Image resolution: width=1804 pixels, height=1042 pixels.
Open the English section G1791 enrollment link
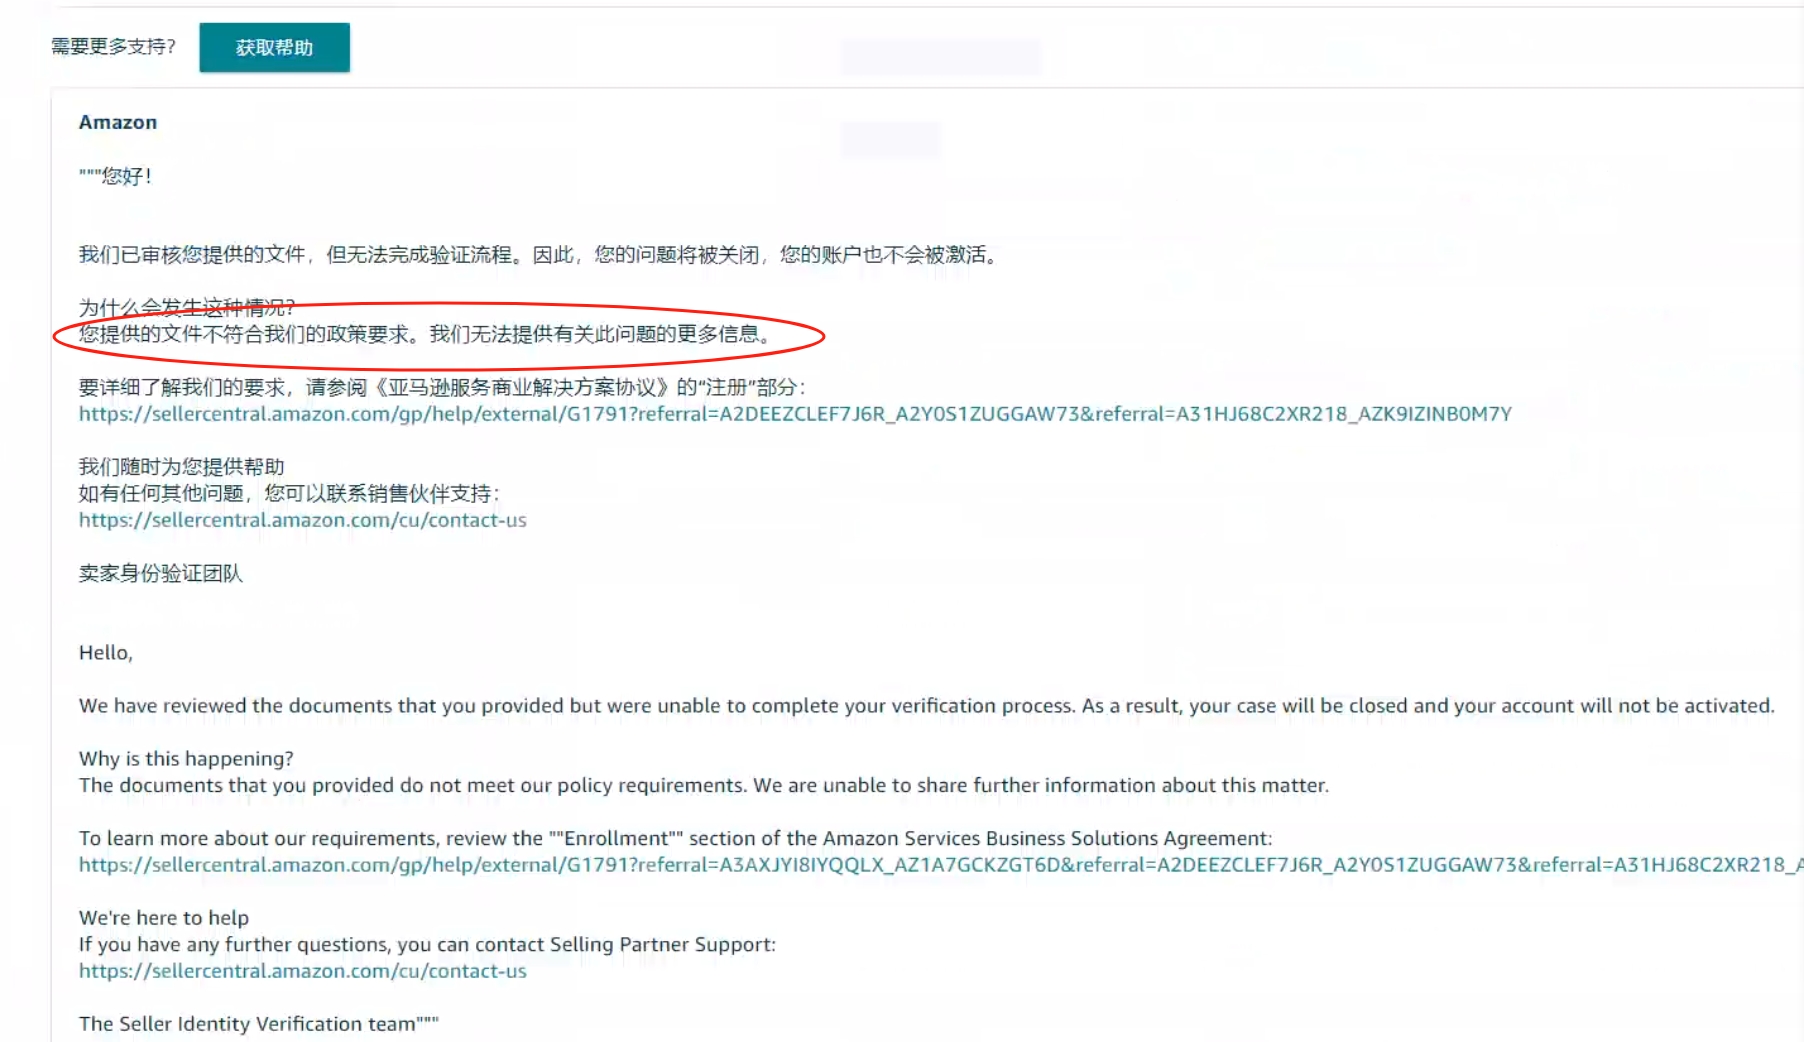[x=941, y=865]
